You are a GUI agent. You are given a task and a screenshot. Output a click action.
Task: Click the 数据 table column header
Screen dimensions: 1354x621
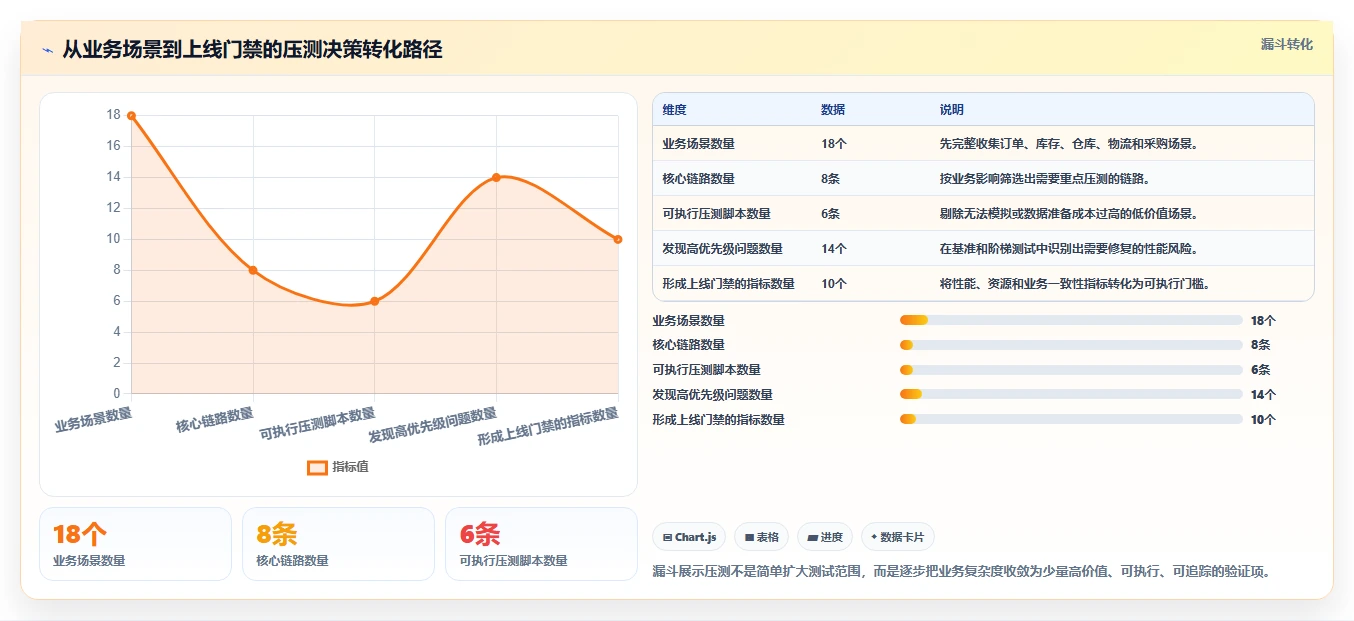pos(833,110)
